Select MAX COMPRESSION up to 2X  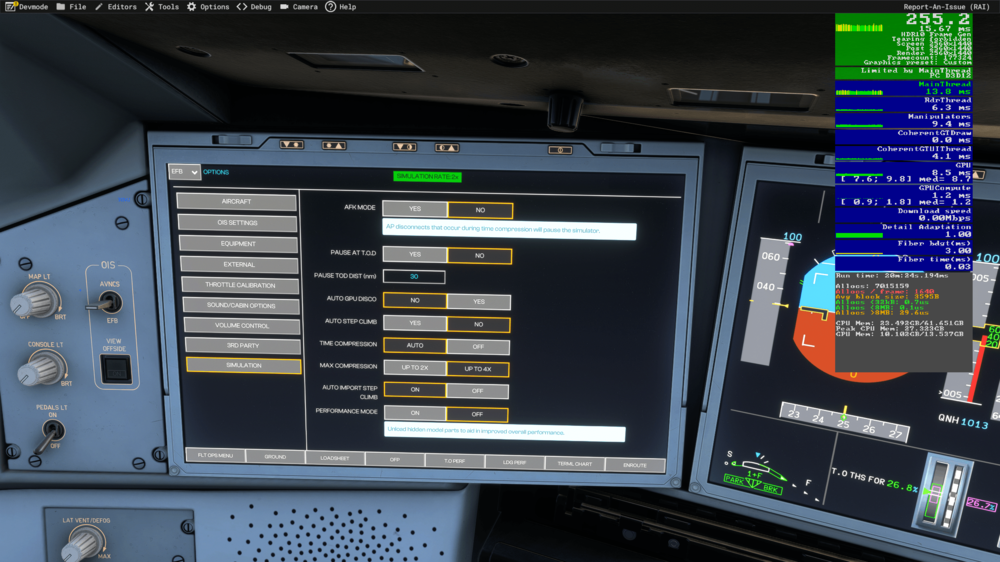pos(414,368)
